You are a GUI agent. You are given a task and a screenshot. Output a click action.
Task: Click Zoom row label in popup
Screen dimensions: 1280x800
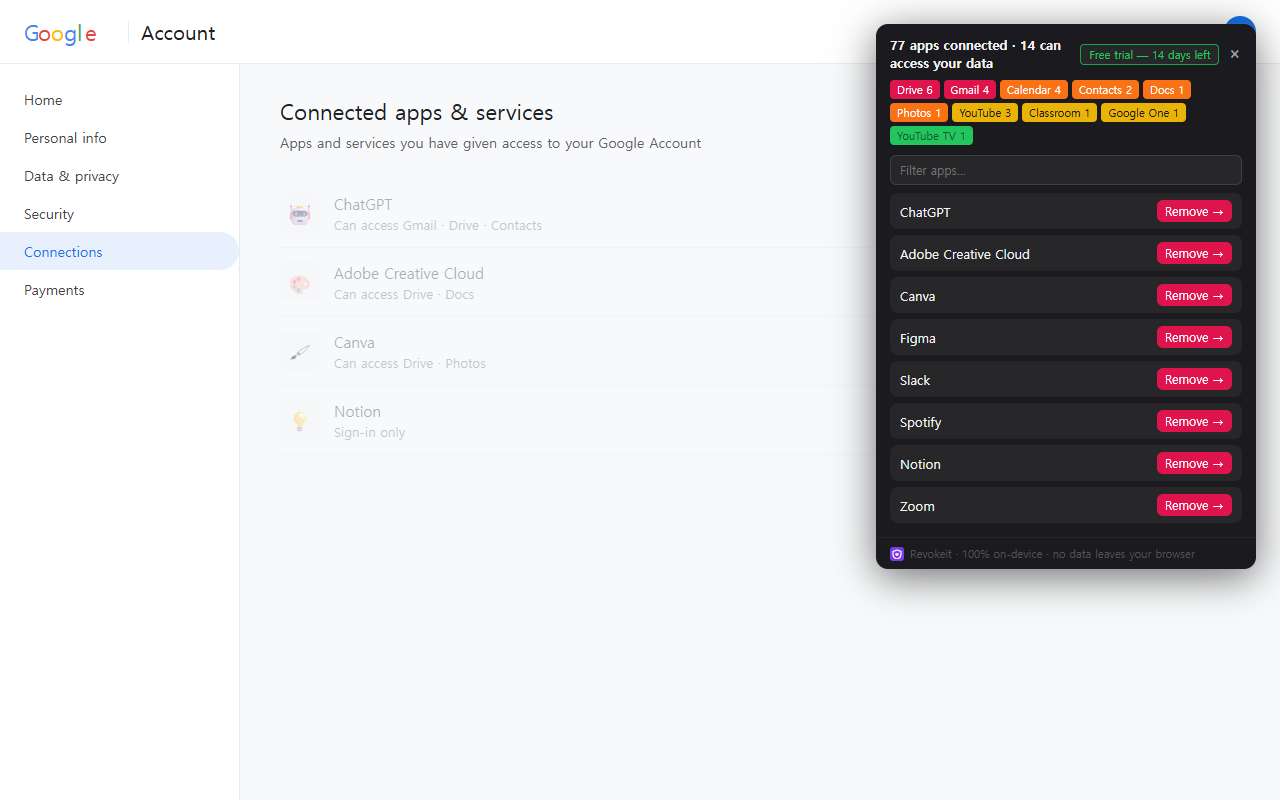coord(917,506)
